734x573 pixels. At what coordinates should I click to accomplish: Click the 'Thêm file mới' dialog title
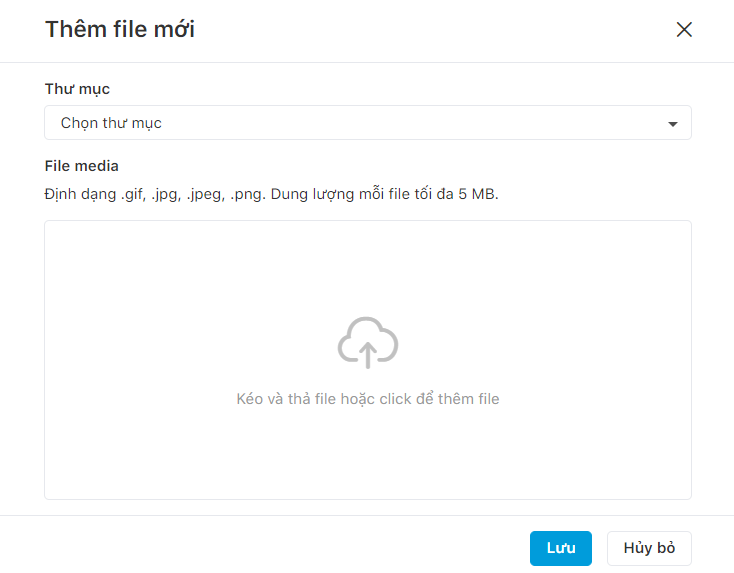pos(120,29)
